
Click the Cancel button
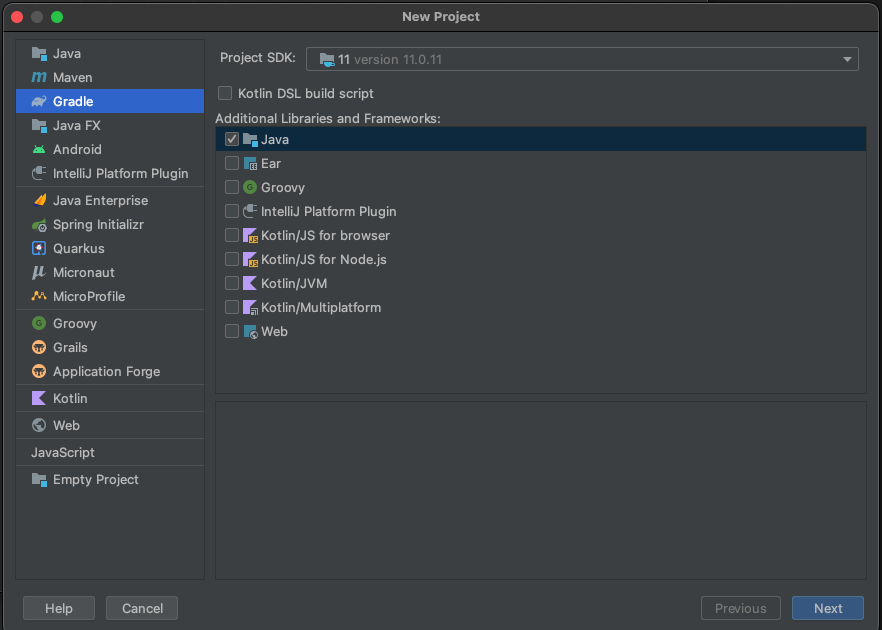tap(142, 608)
